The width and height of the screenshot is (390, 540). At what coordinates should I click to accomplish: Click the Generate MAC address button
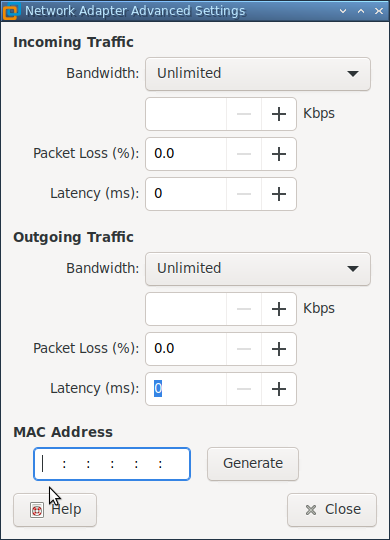click(x=253, y=464)
